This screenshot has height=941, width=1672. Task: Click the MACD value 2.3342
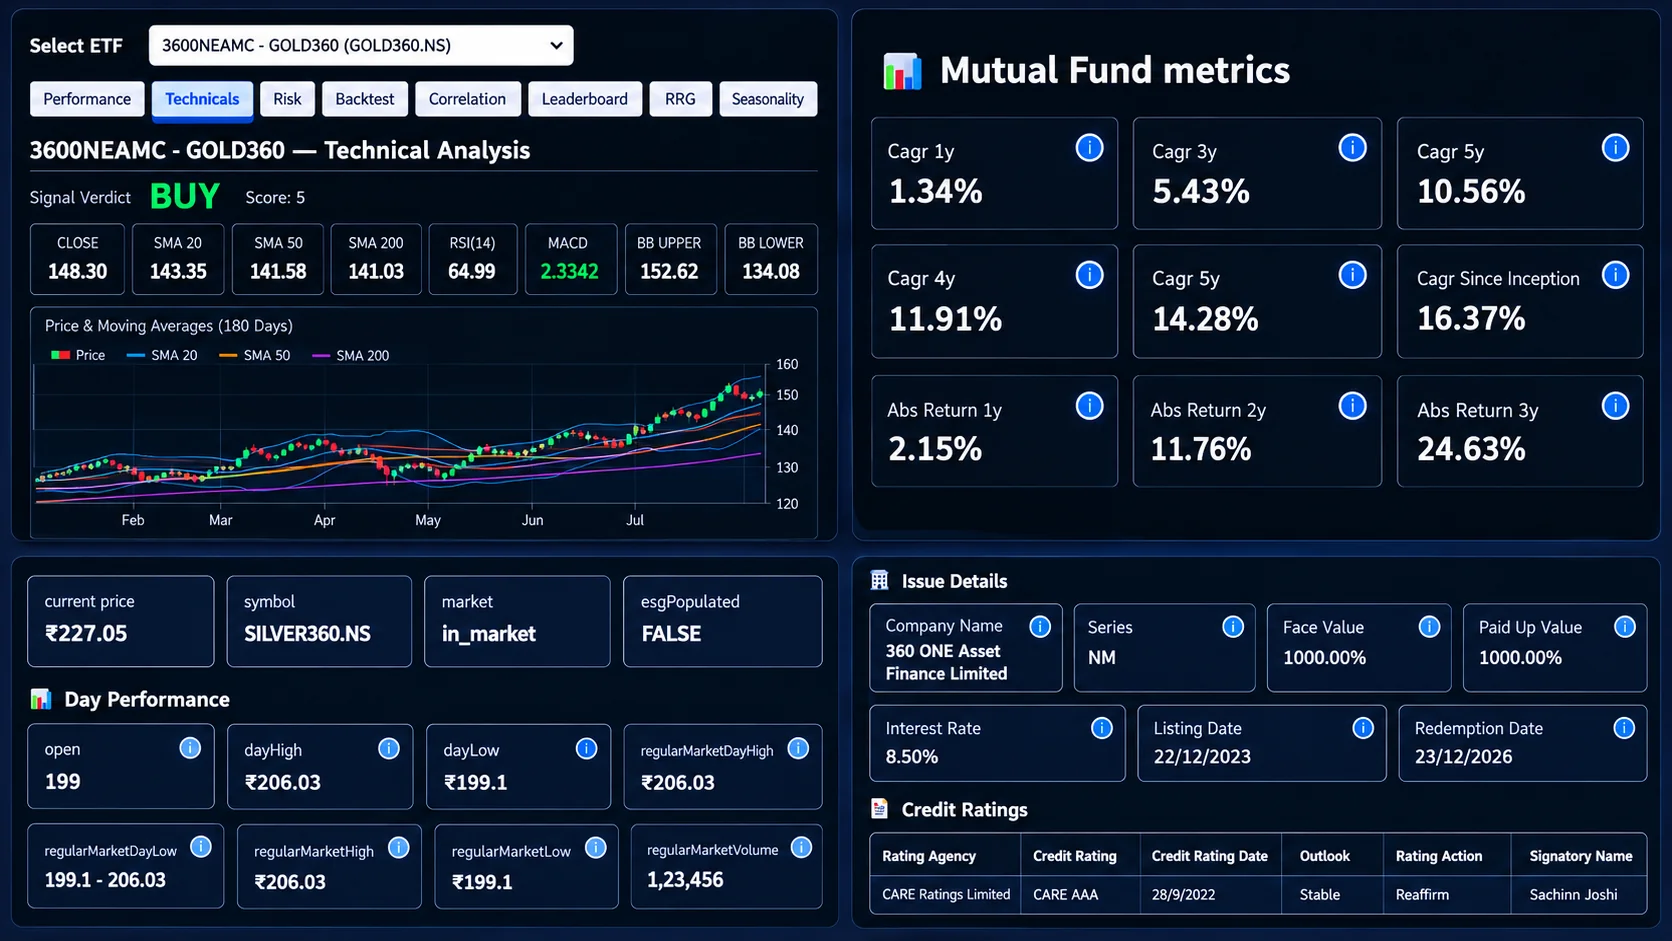(569, 271)
